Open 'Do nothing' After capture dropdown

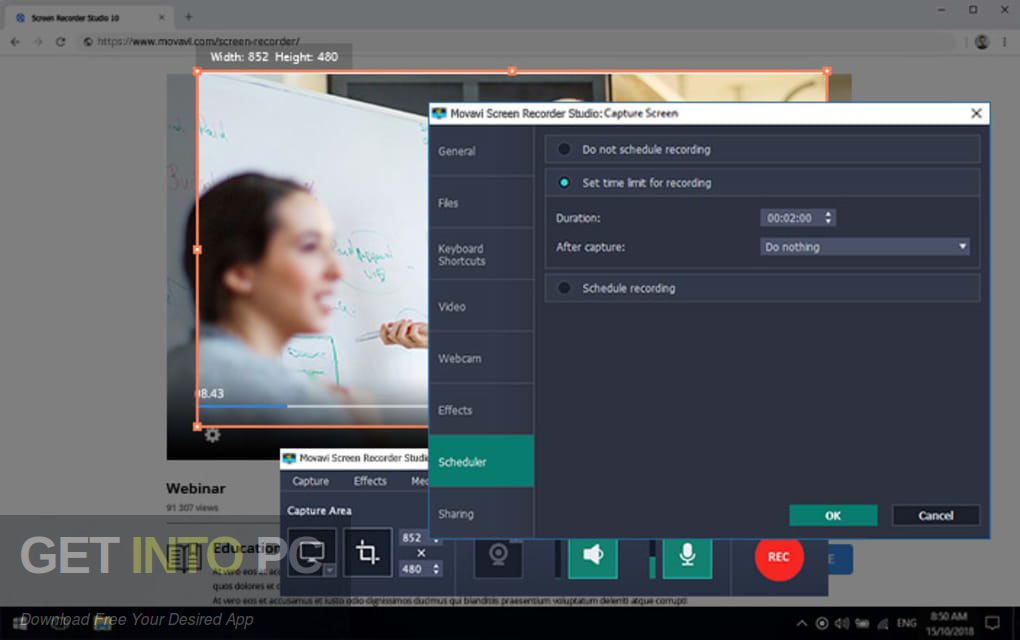tap(865, 247)
